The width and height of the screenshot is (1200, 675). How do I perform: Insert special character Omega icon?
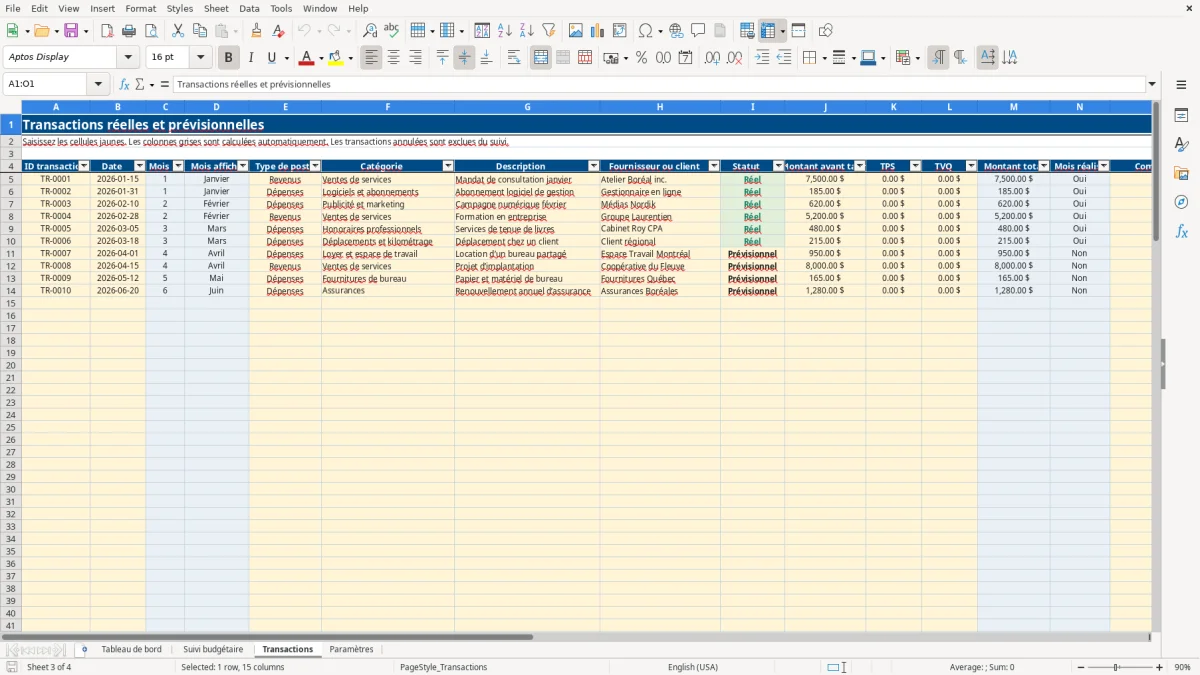tap(646, 31)
